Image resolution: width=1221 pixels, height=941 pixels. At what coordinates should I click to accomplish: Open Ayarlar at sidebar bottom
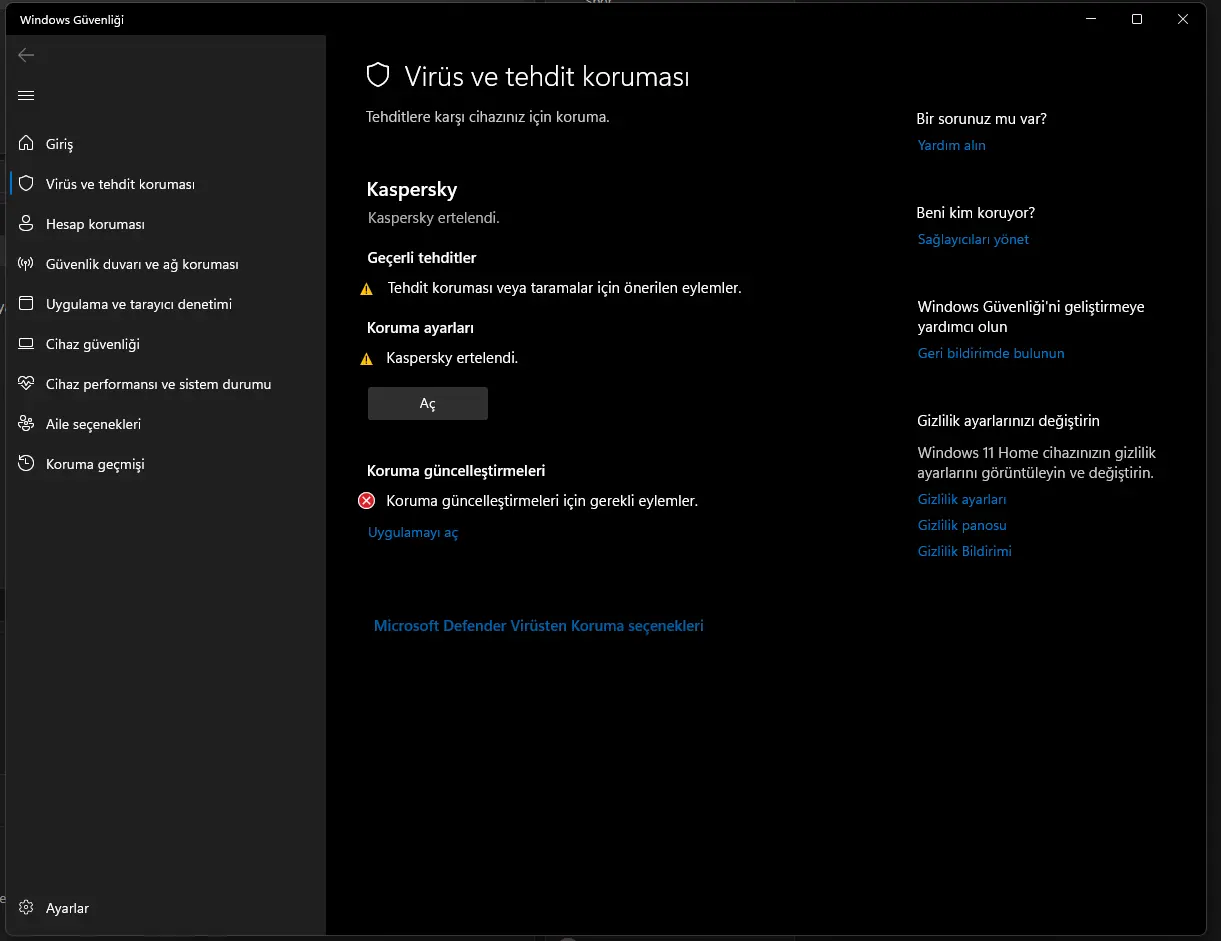coord(166,908)
